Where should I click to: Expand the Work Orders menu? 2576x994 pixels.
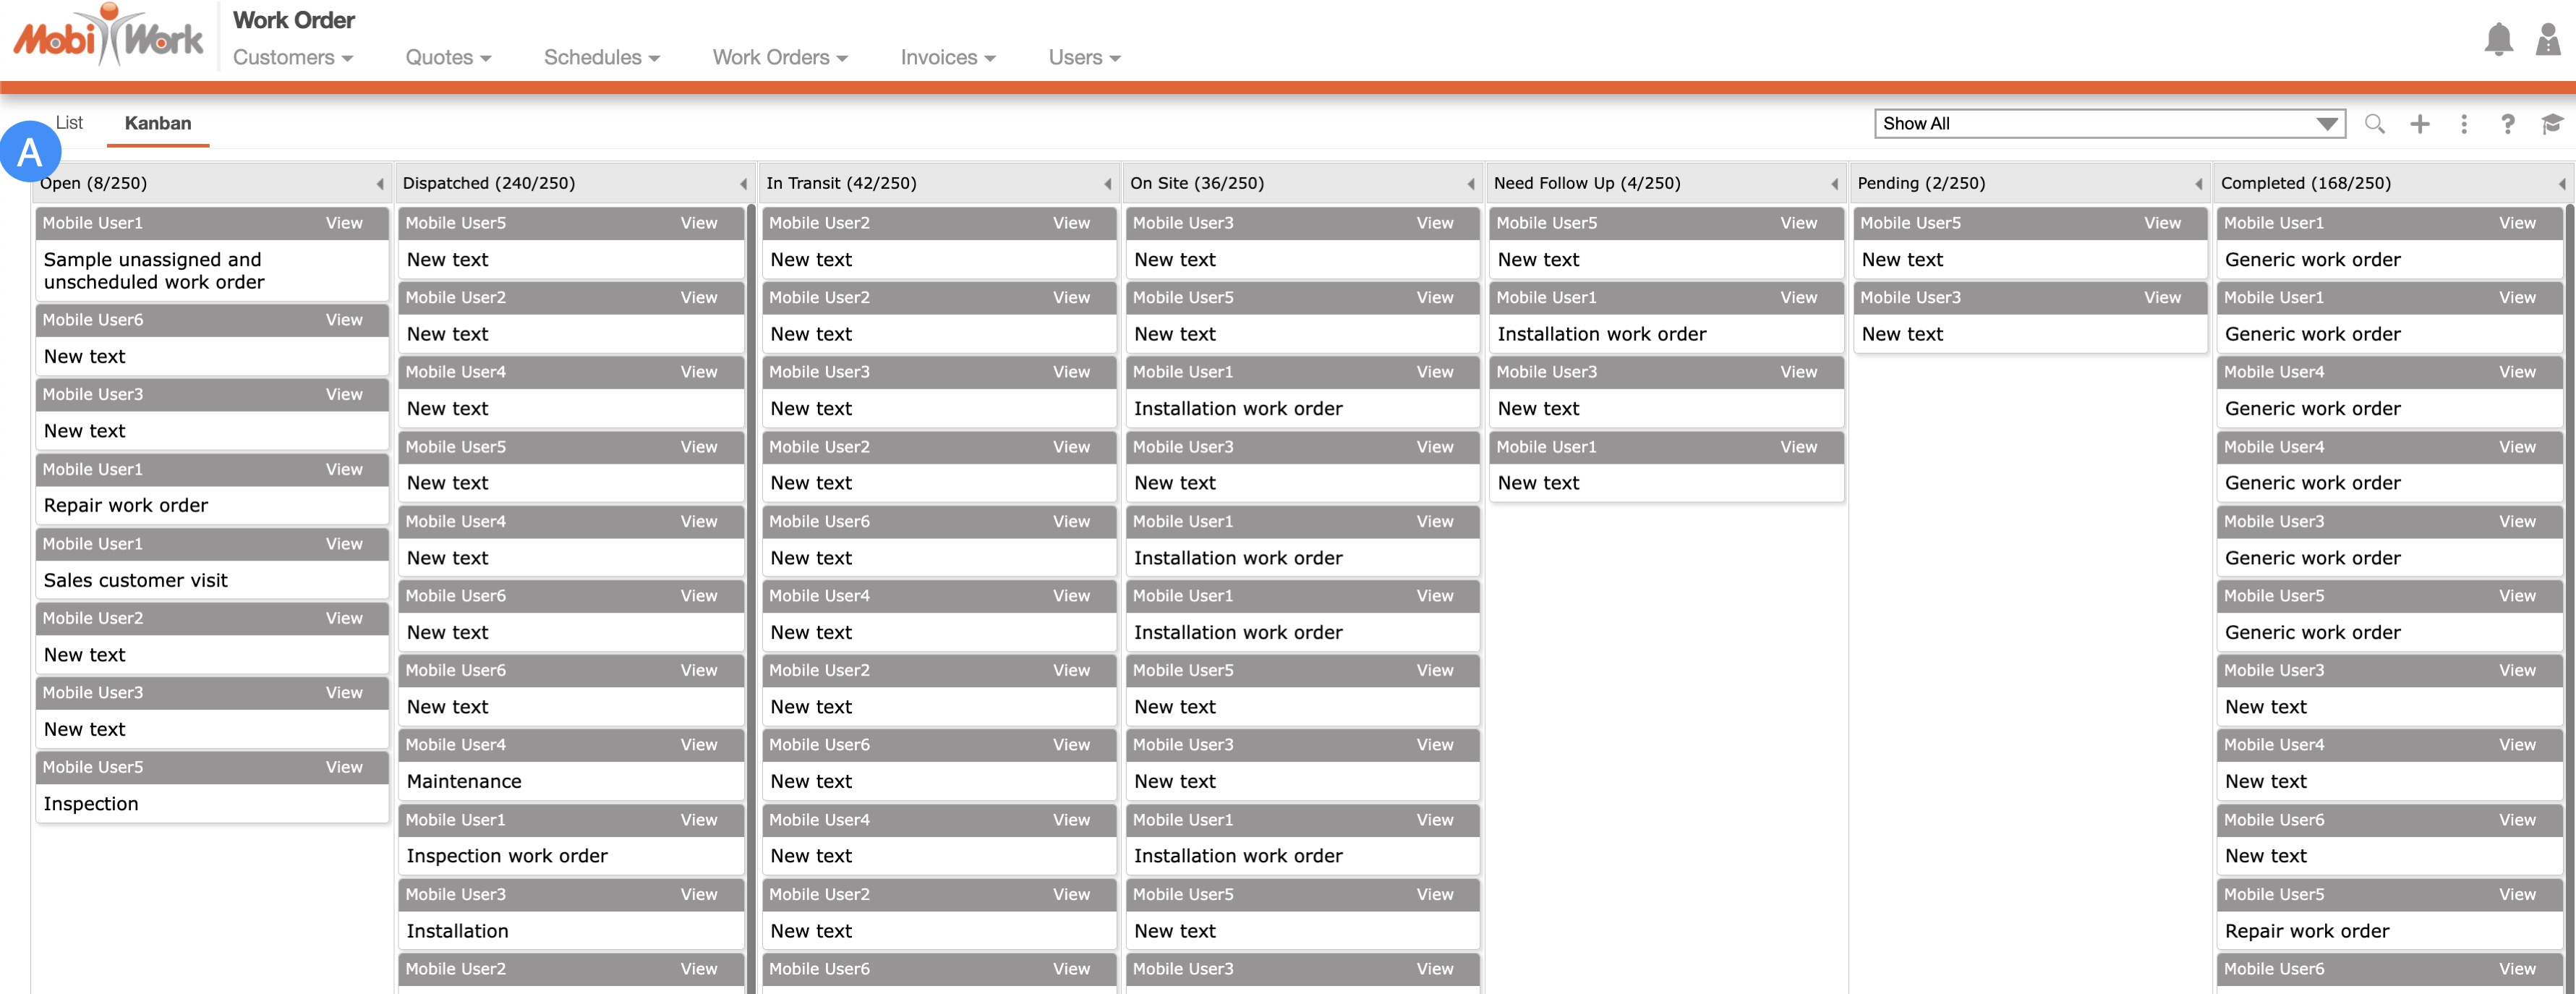pos(779,58)
